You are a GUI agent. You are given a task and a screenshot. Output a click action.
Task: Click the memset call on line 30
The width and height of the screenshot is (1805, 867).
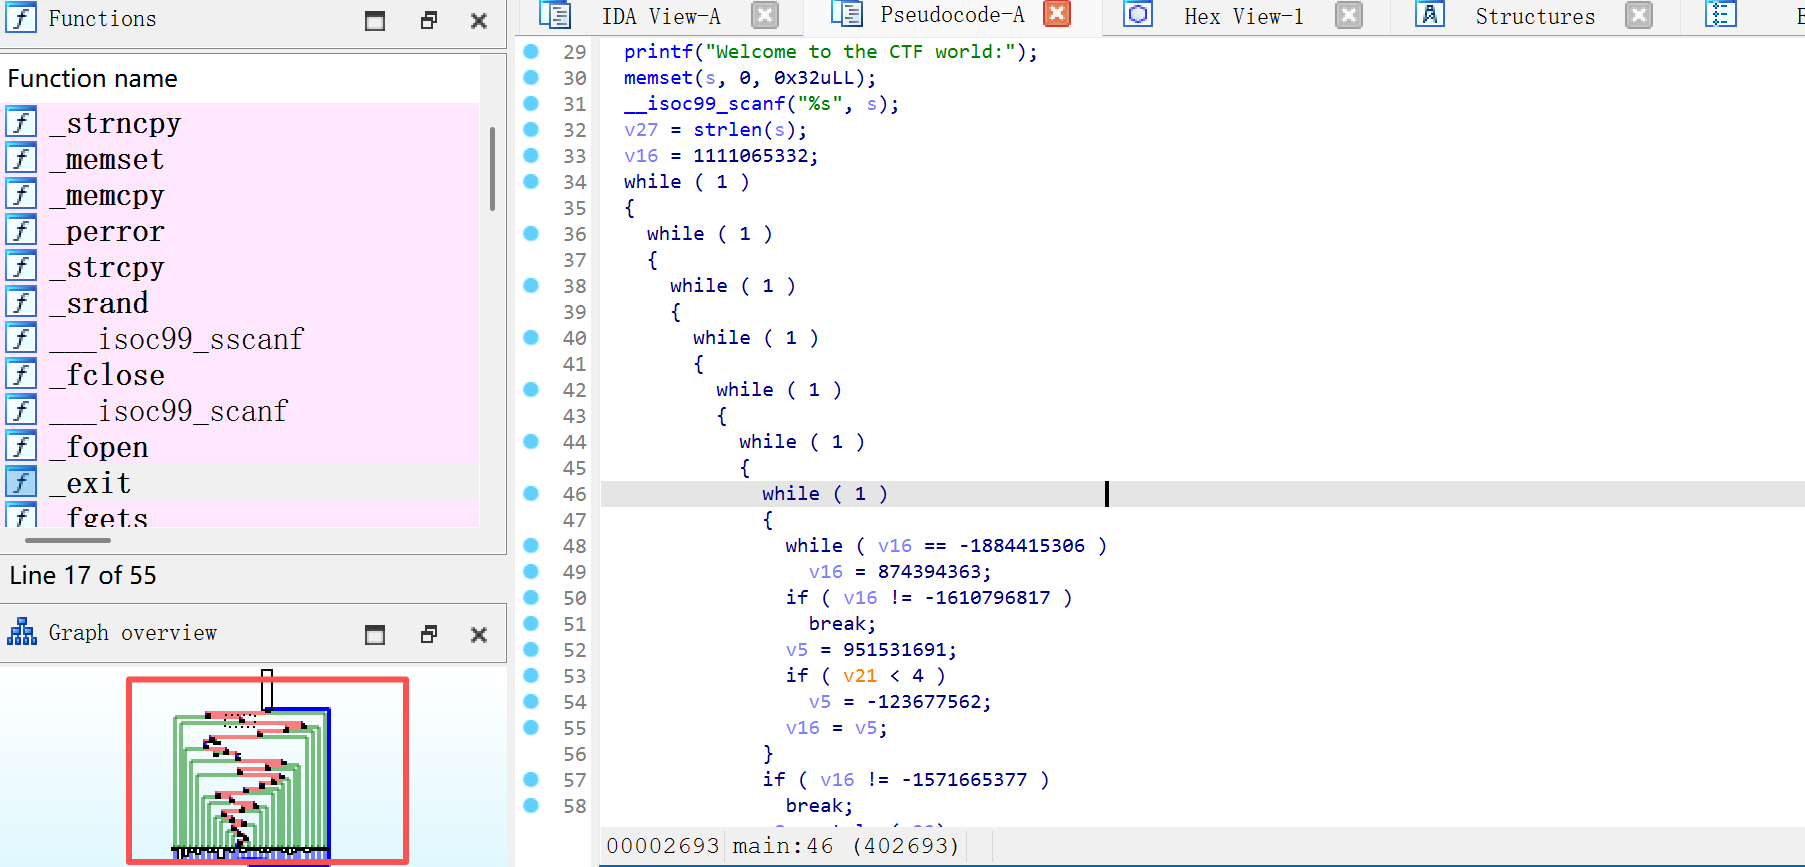658,78
